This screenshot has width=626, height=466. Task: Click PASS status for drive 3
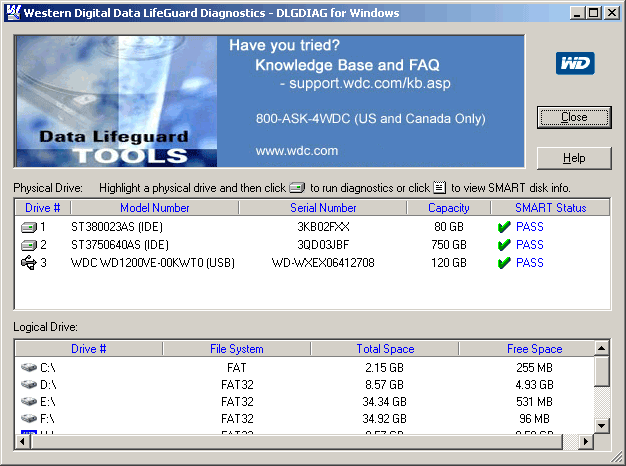coord(530,263)
